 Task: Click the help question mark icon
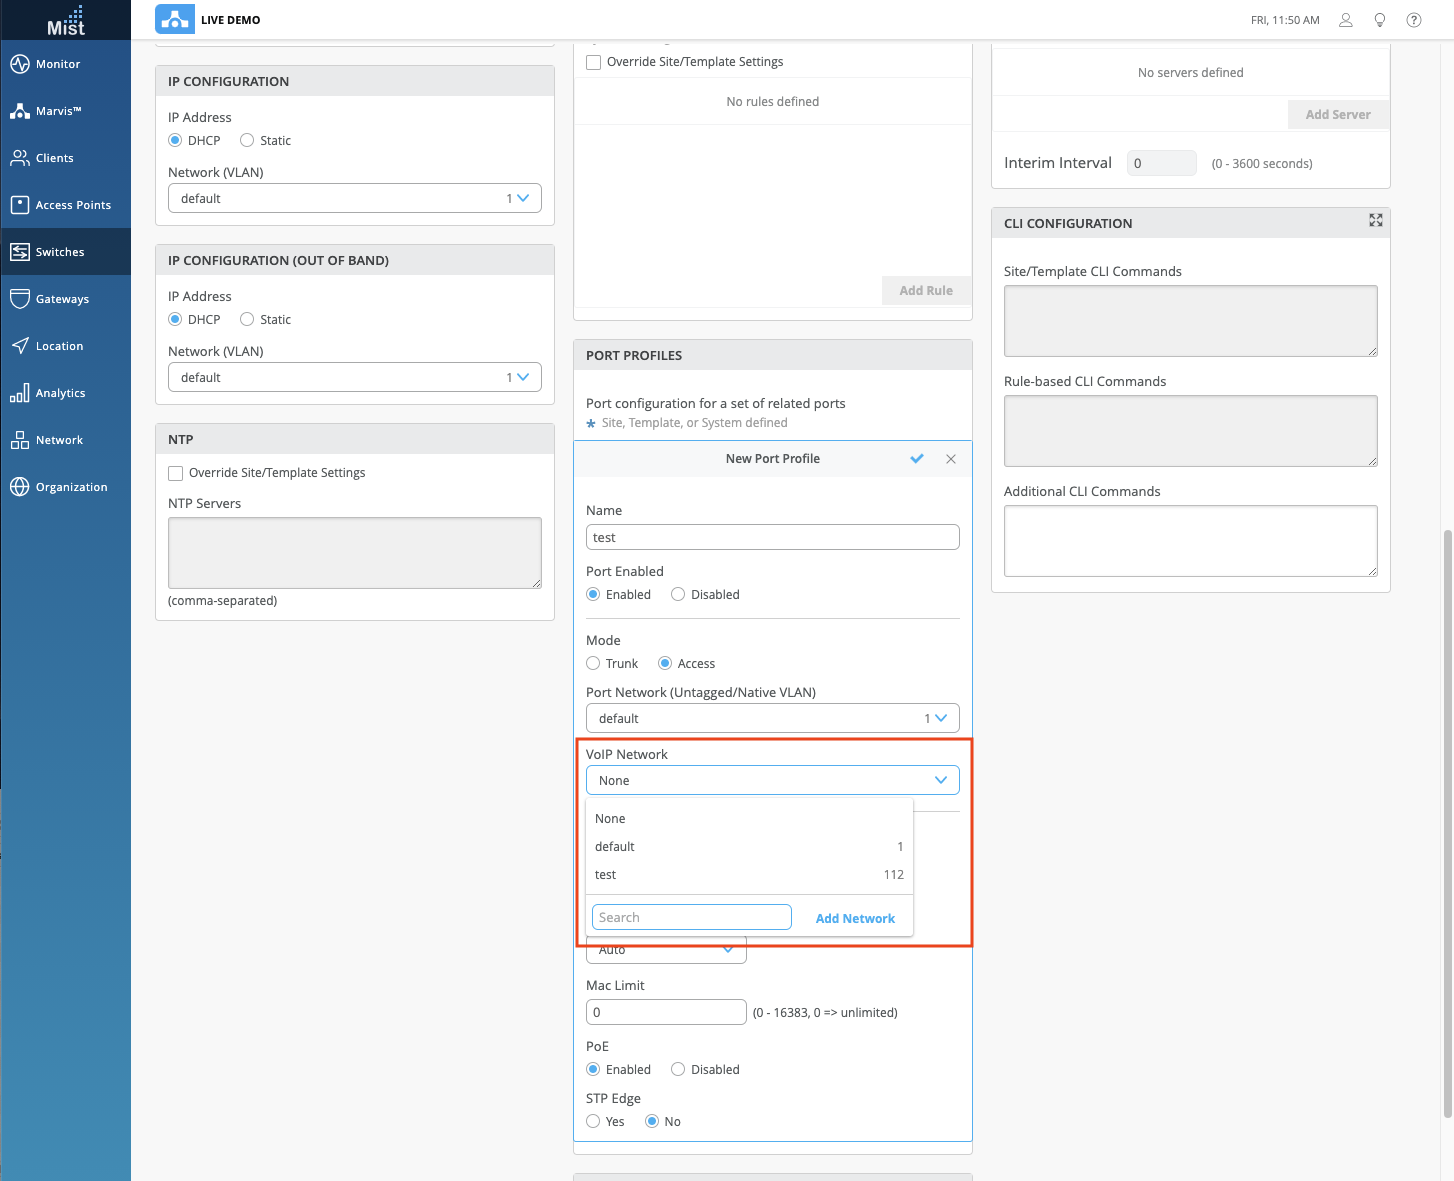pyautogui.click(x=1414, y=20)
